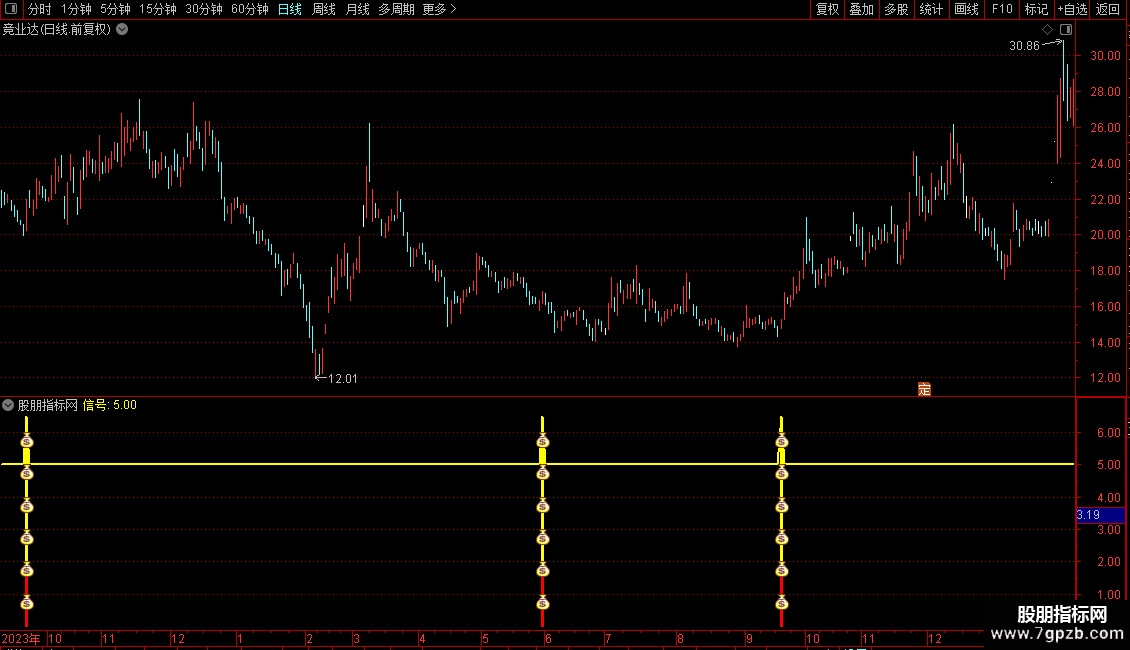Screen dimensions: 1130x650
Task: Expand the 竞业达 chart title dropdown arrow
Action: tap(123, 30)
